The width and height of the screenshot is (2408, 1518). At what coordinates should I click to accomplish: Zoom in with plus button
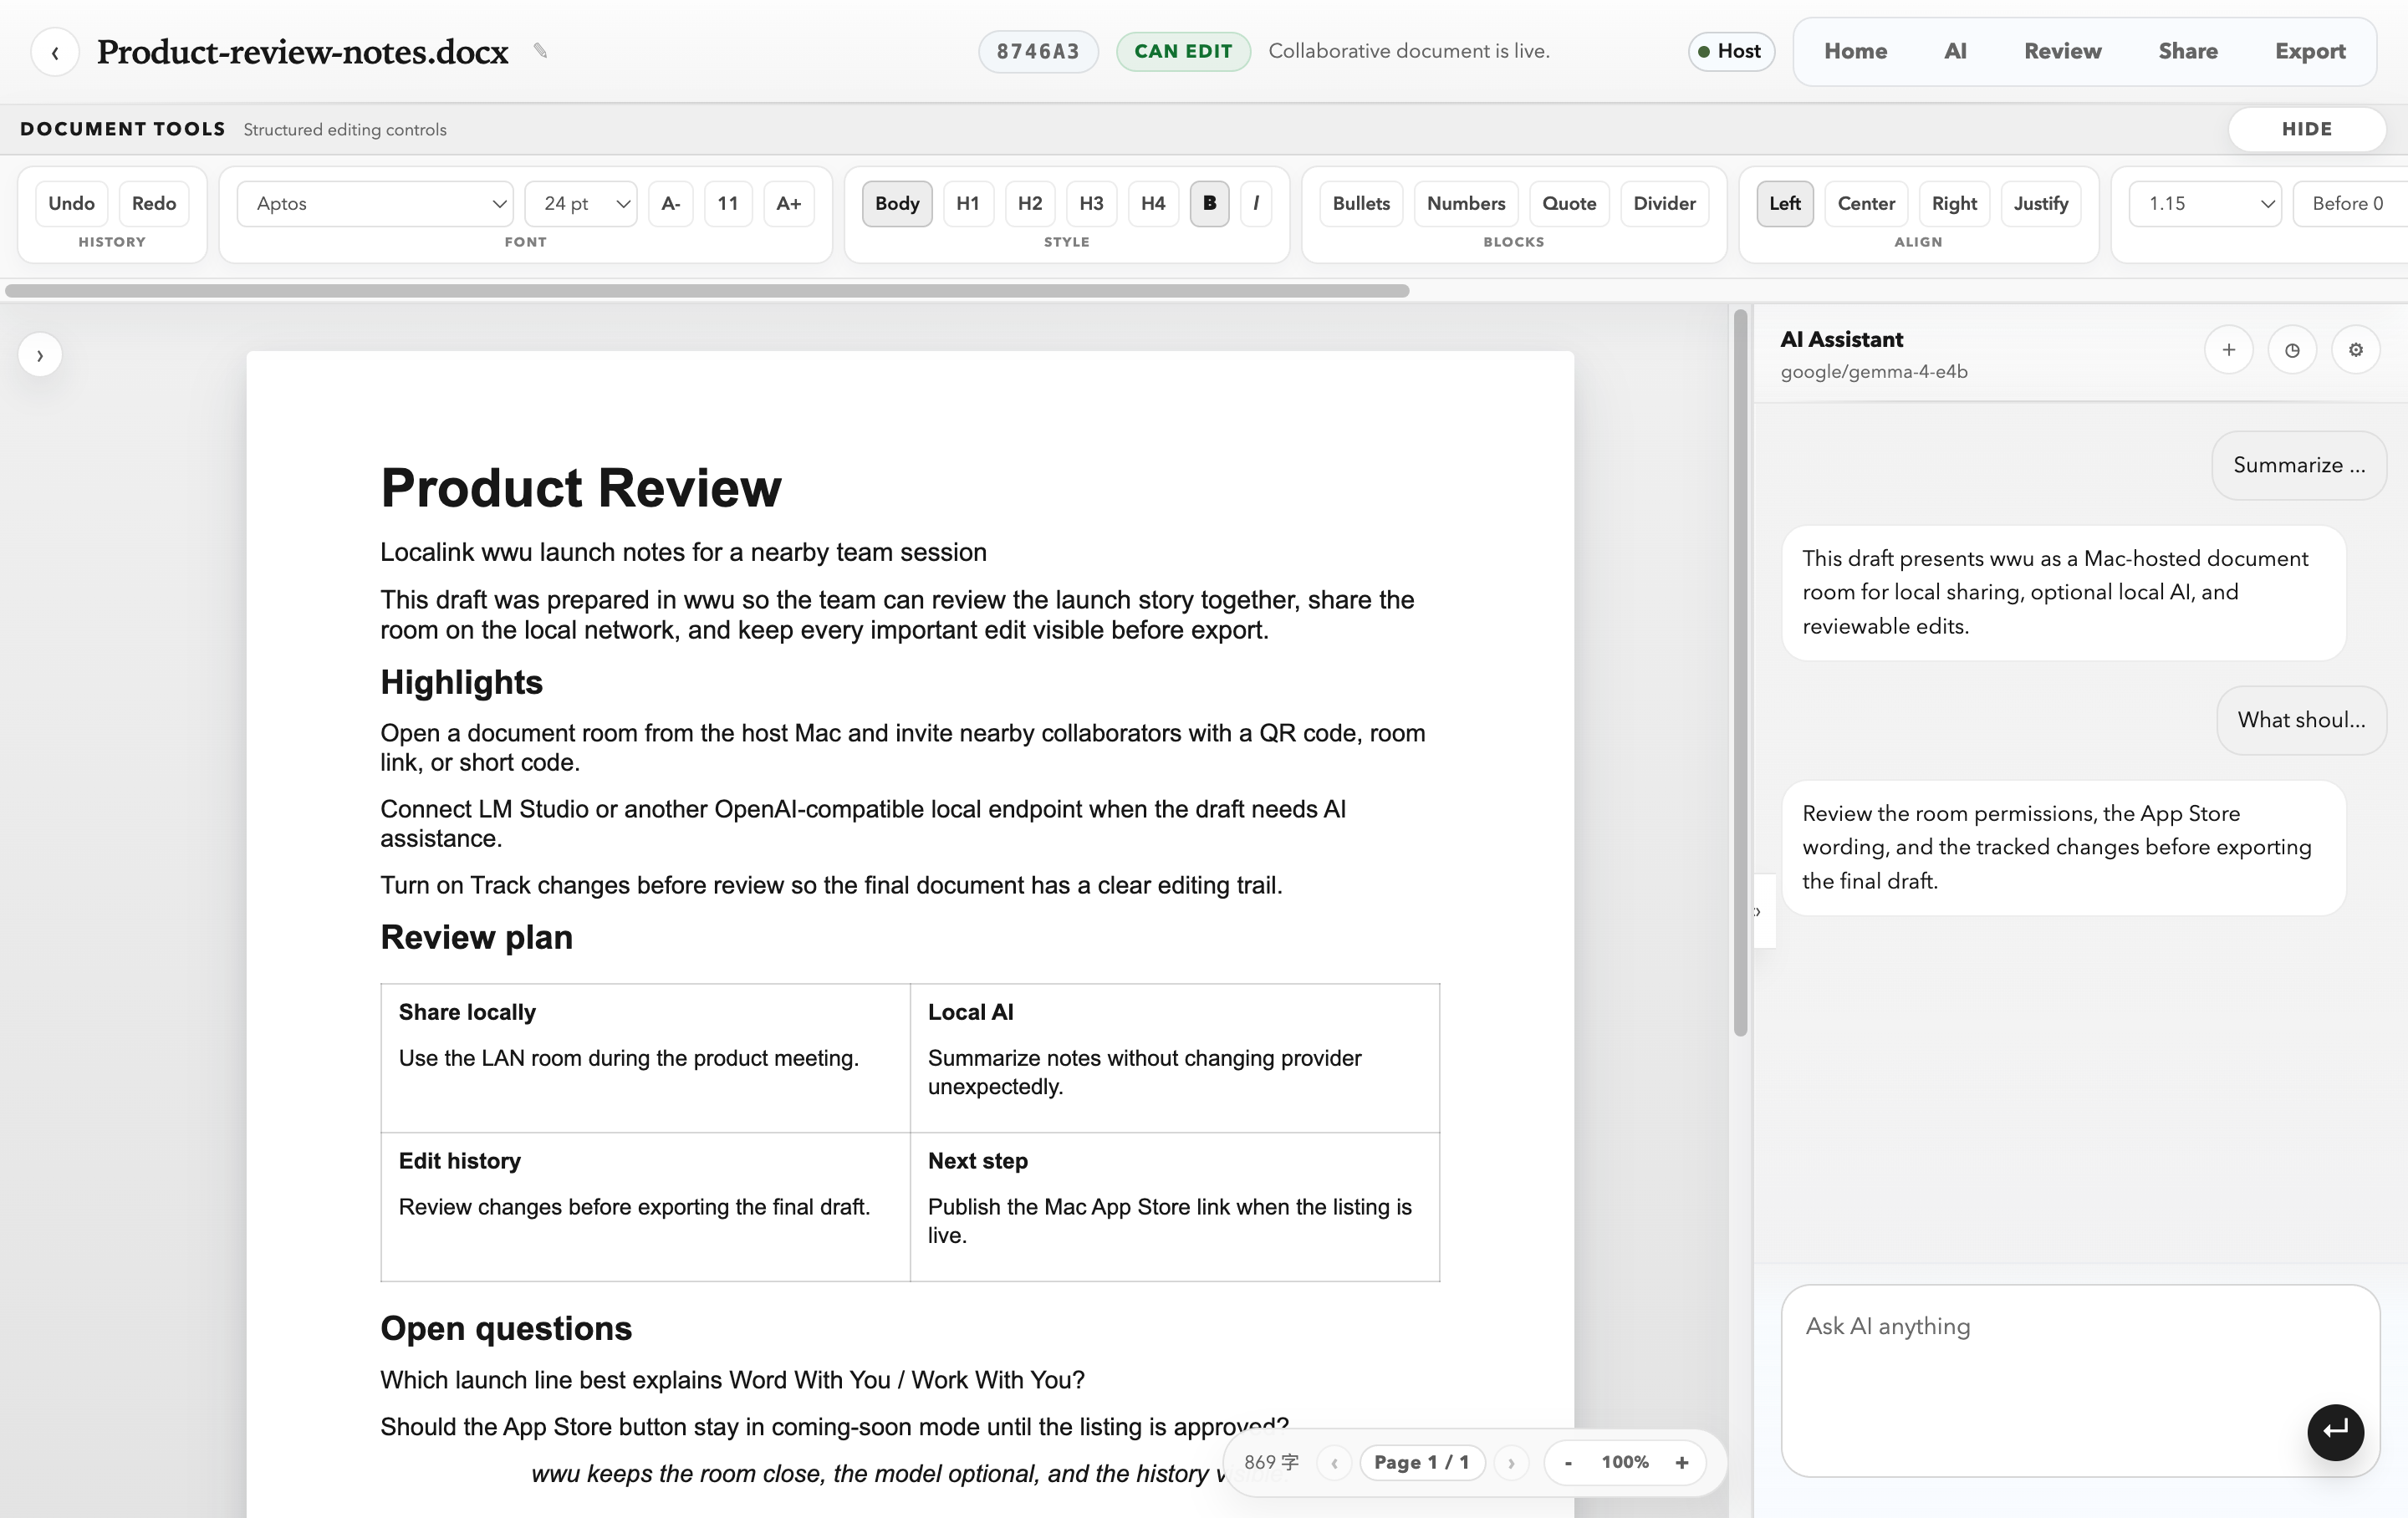pyautogui.click(x=1682, y=1462)
